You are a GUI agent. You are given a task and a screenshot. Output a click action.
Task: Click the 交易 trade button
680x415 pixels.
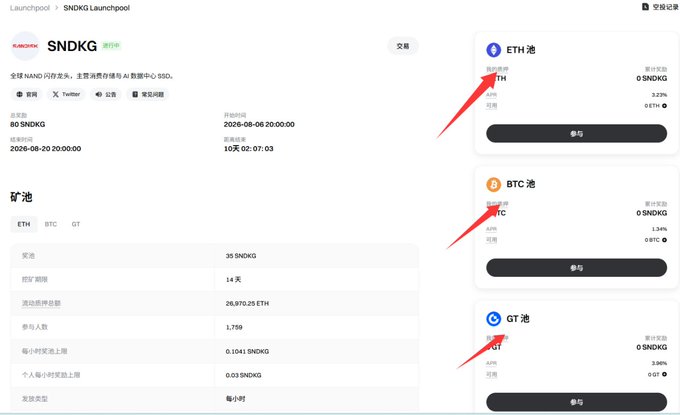[403, 46]
